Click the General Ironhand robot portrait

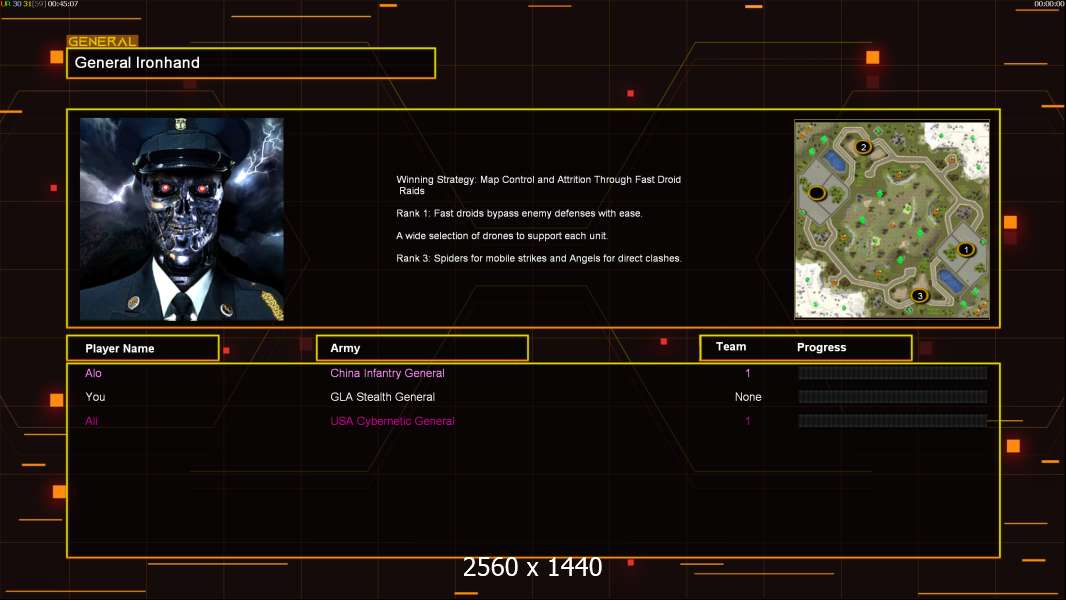pyautogui.click(x=182, y=219)
